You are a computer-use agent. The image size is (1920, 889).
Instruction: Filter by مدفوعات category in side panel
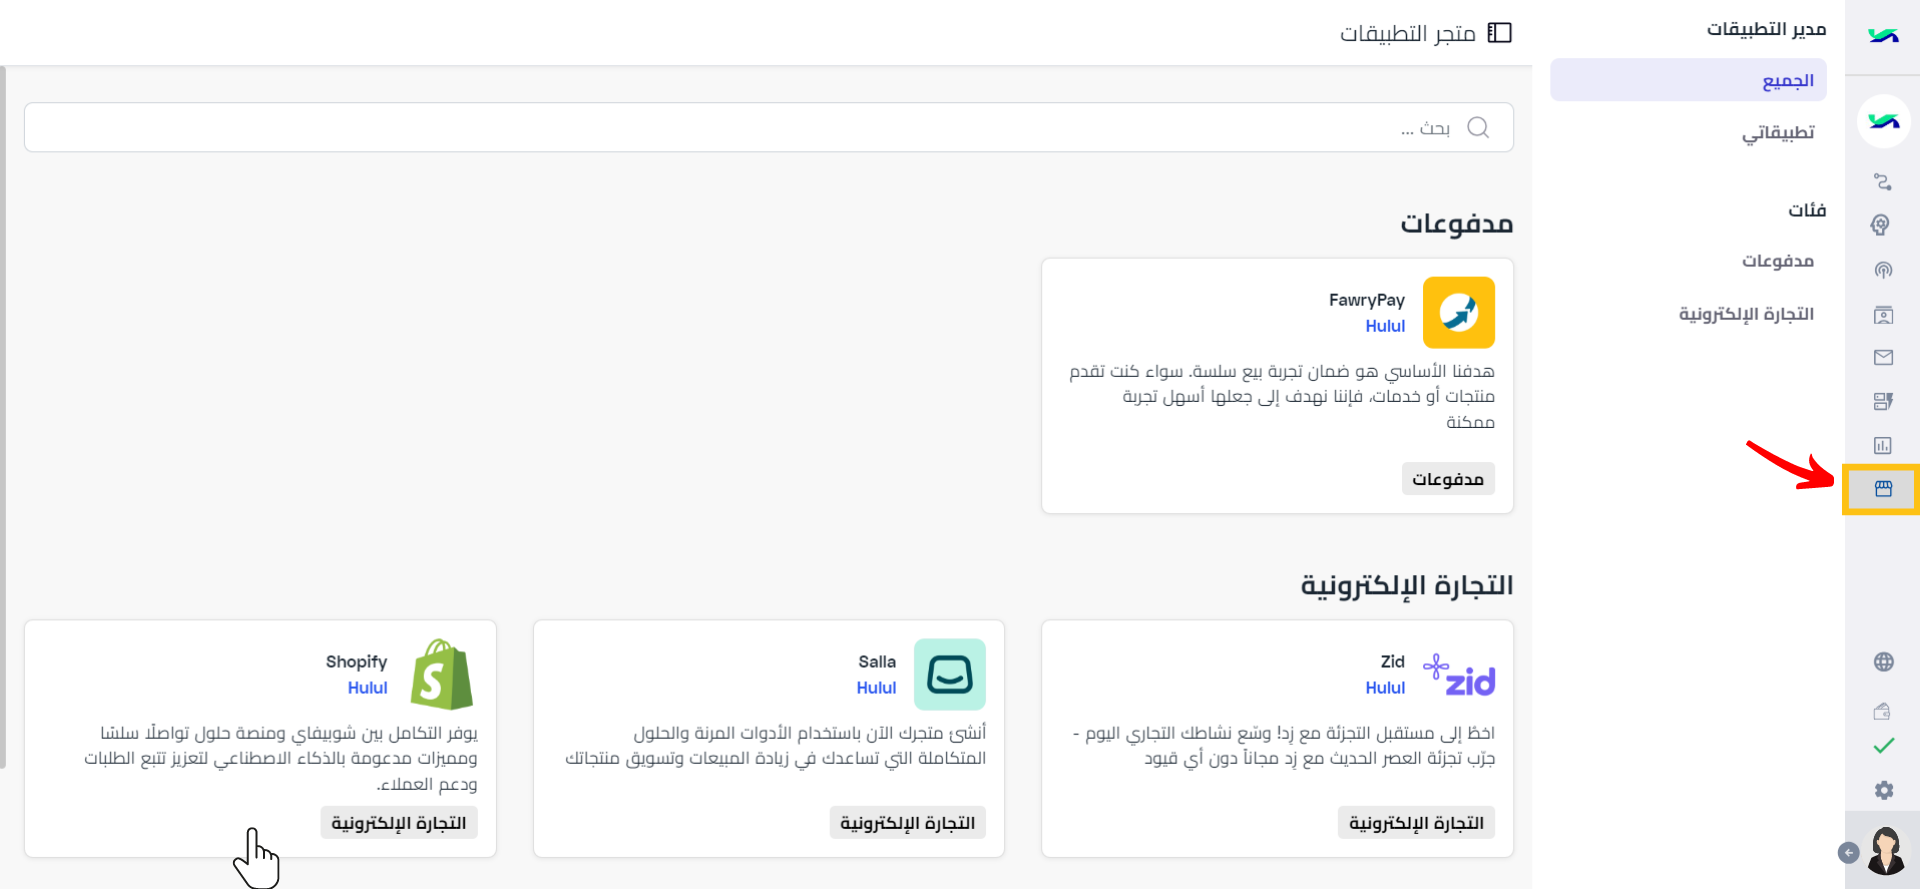[x=1778, y=261]
